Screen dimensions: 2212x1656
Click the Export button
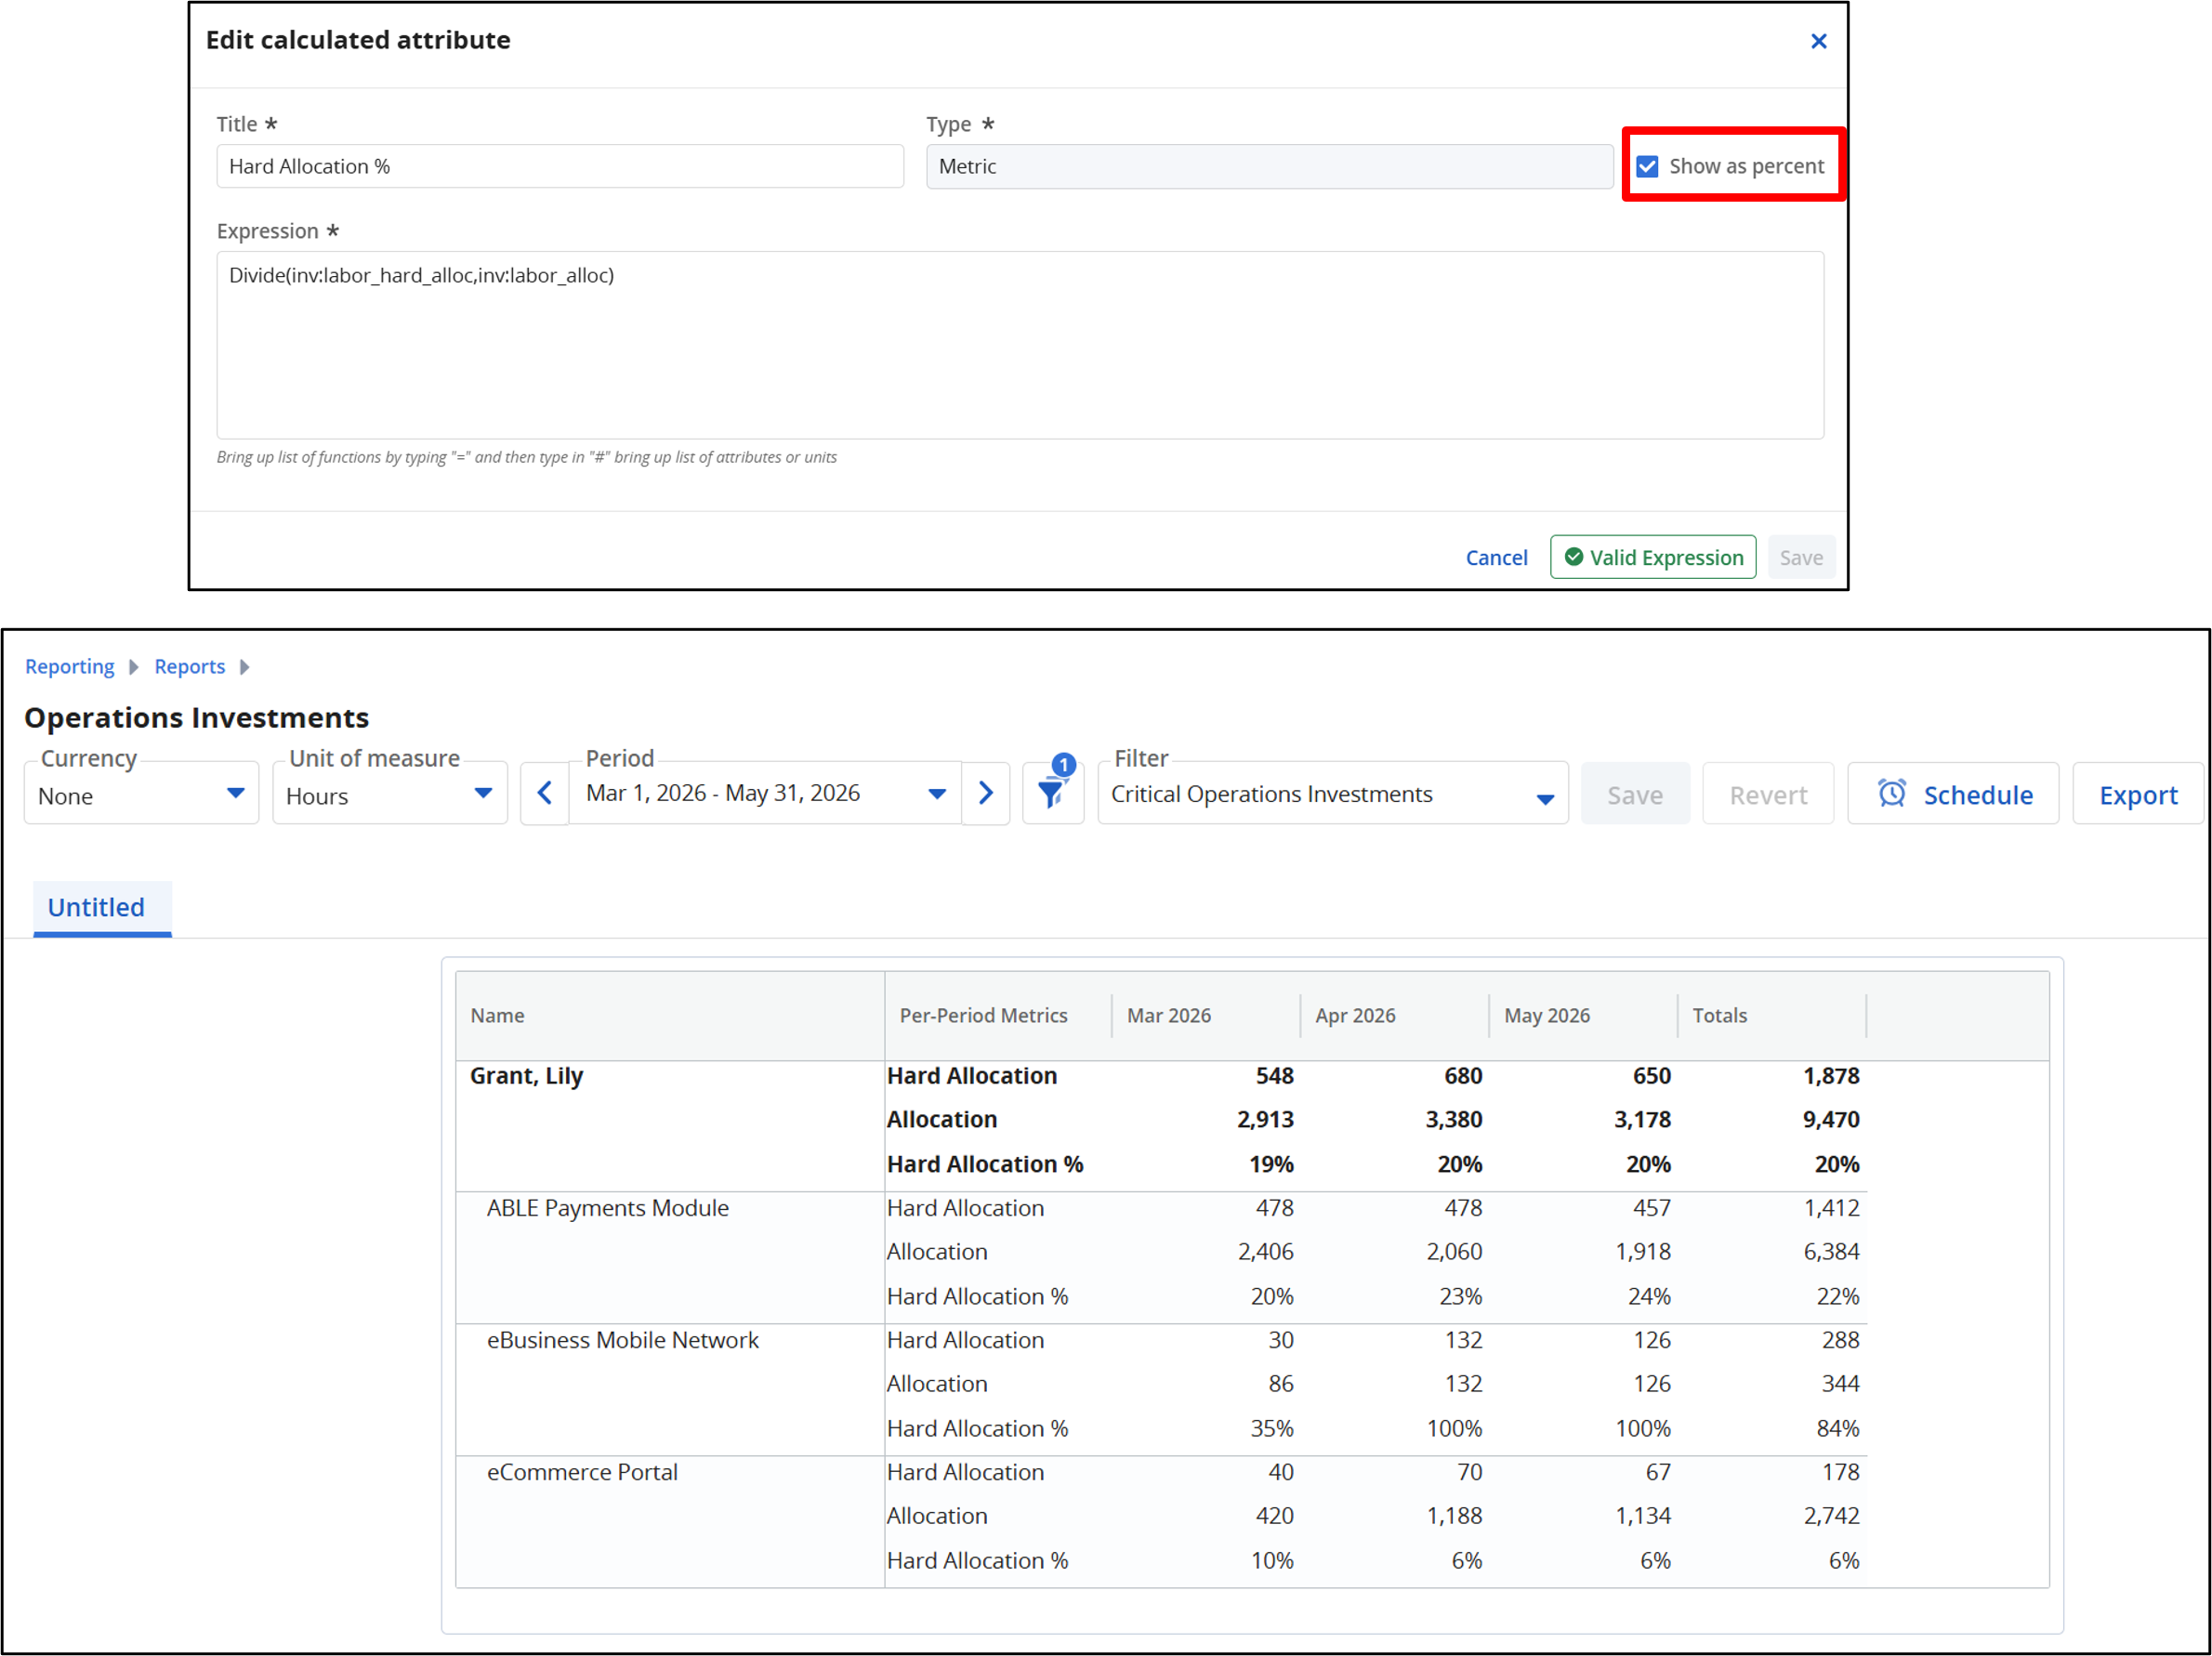click(x=2137, y=794)
